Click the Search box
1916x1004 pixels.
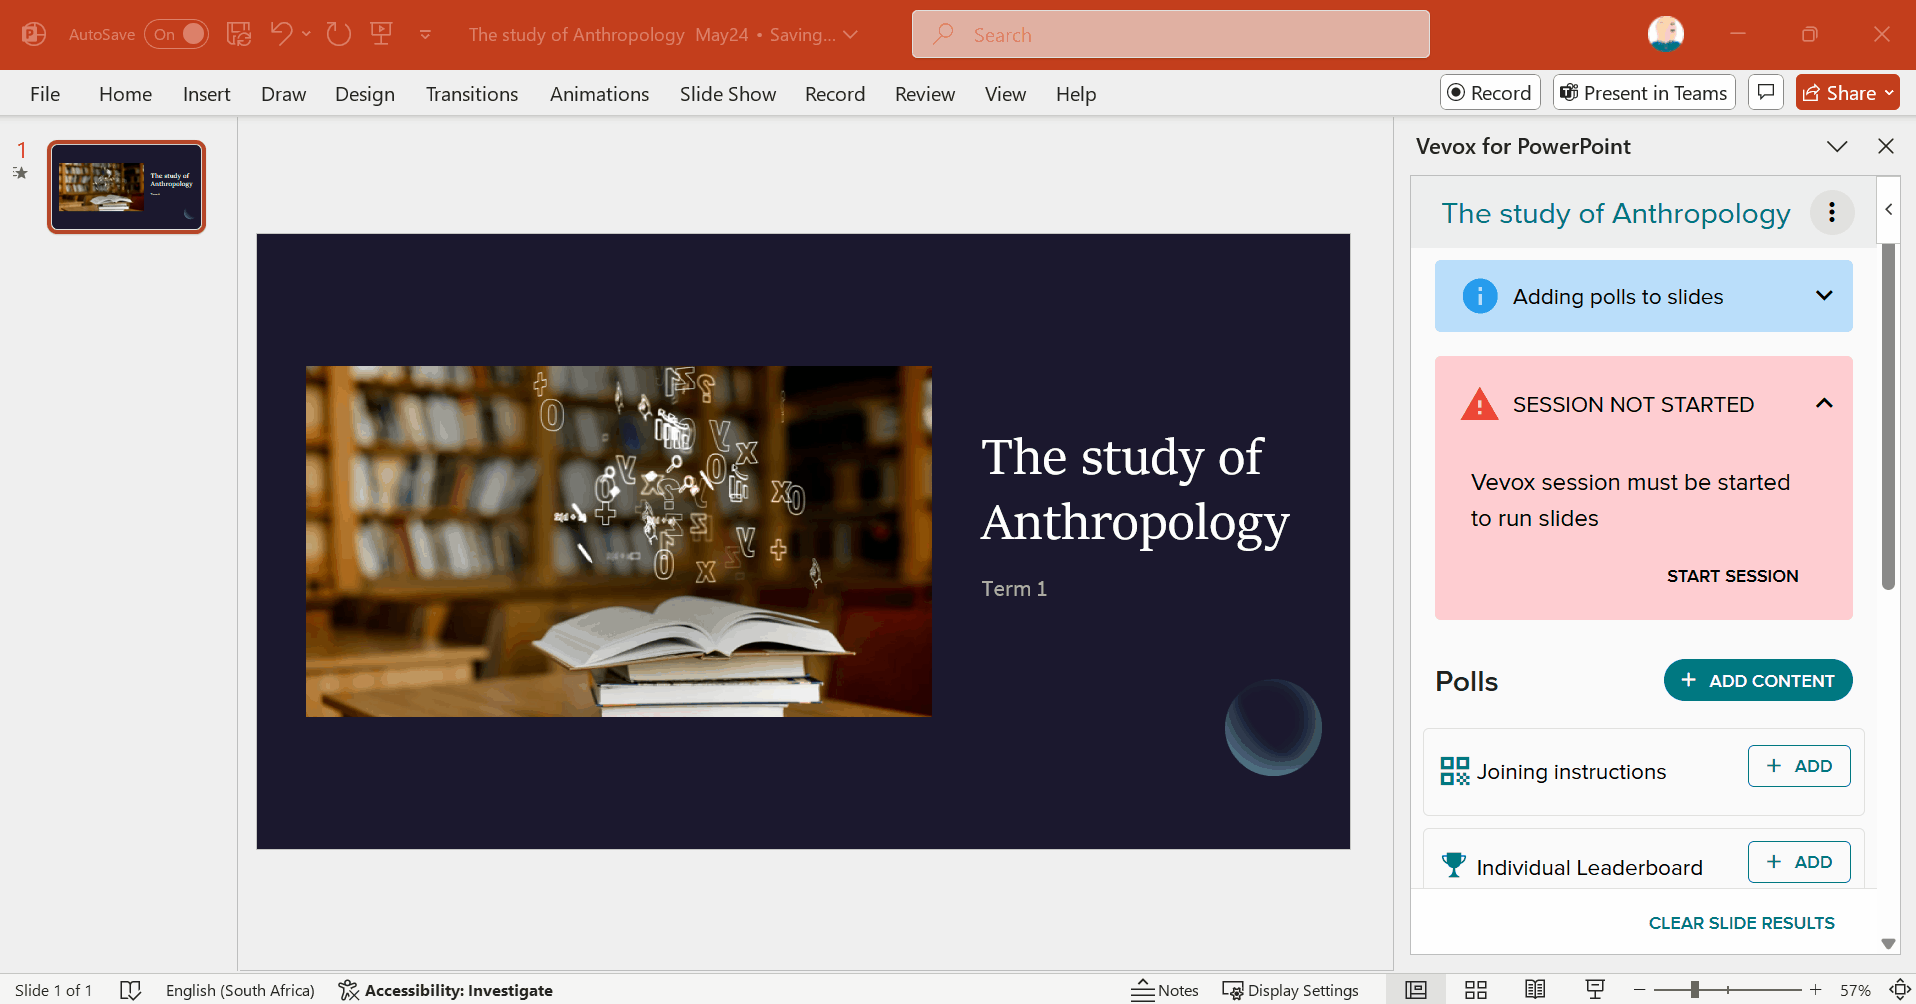click(x=1170, y=35)
